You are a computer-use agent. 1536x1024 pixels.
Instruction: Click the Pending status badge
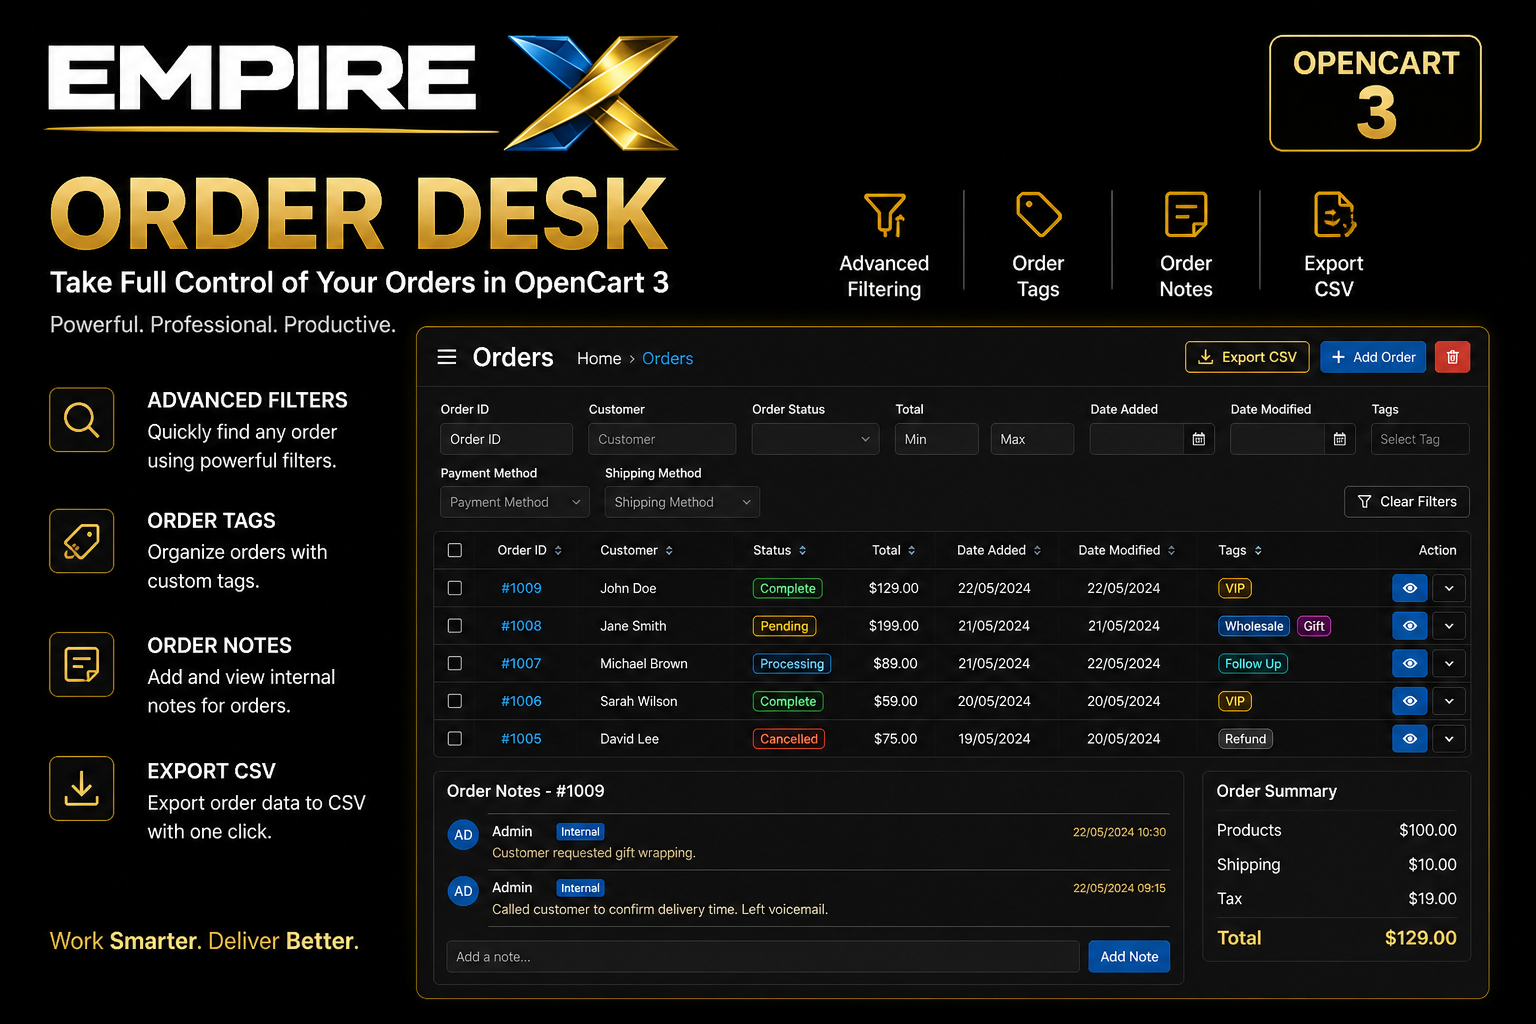click(784, 626)
